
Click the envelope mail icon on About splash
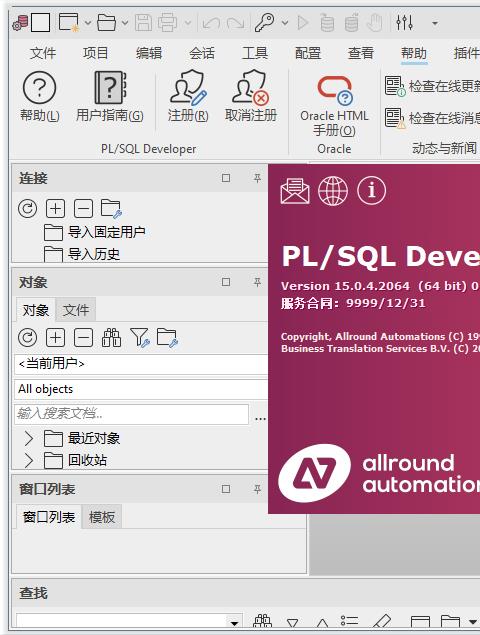pos(295,190)
